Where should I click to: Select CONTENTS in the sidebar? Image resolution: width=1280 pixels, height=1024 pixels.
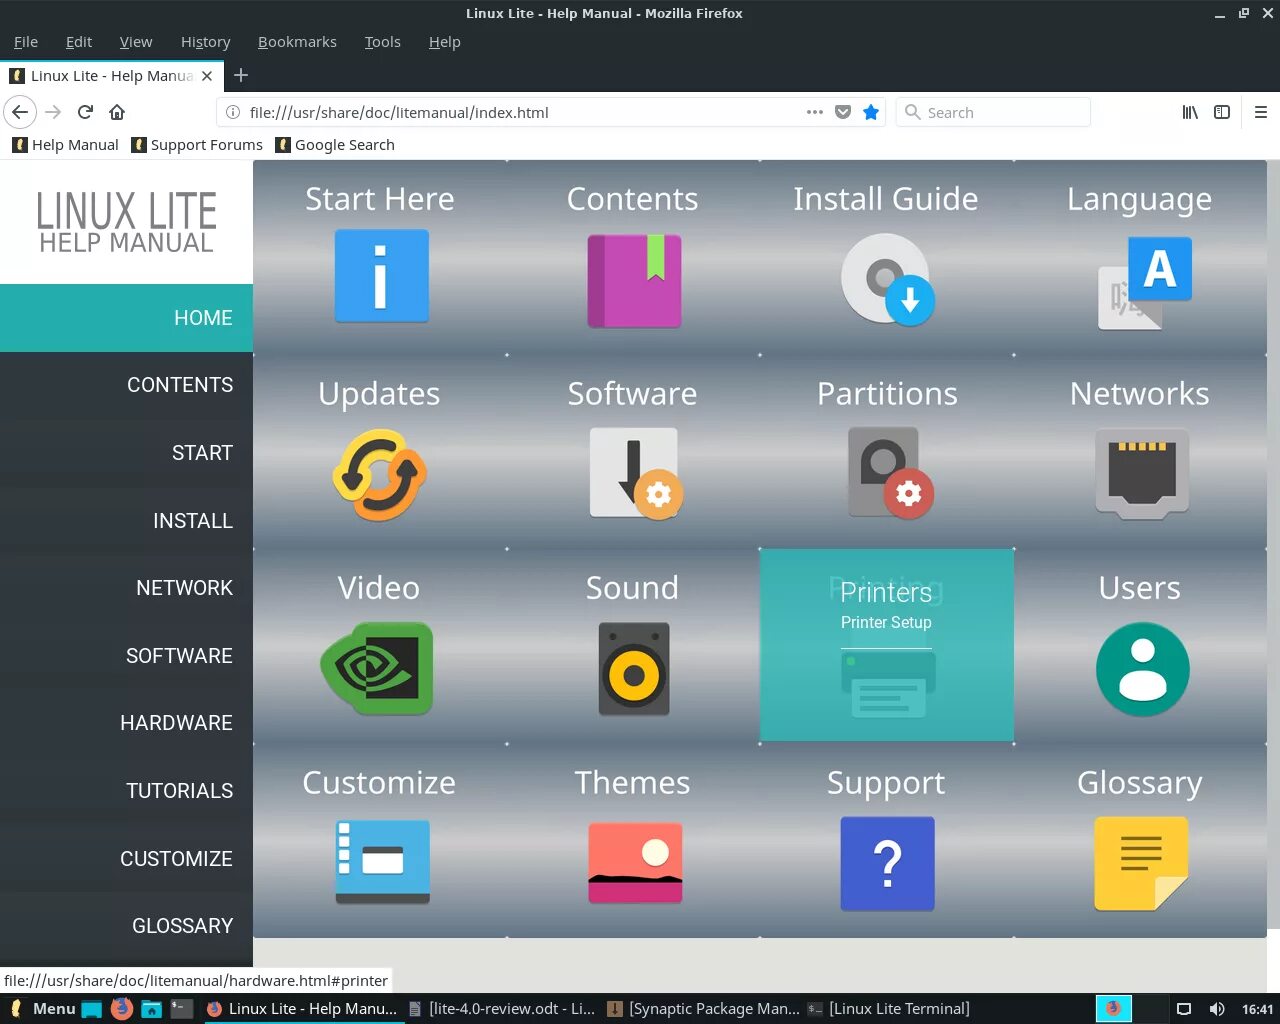click(x=126, y=385)
